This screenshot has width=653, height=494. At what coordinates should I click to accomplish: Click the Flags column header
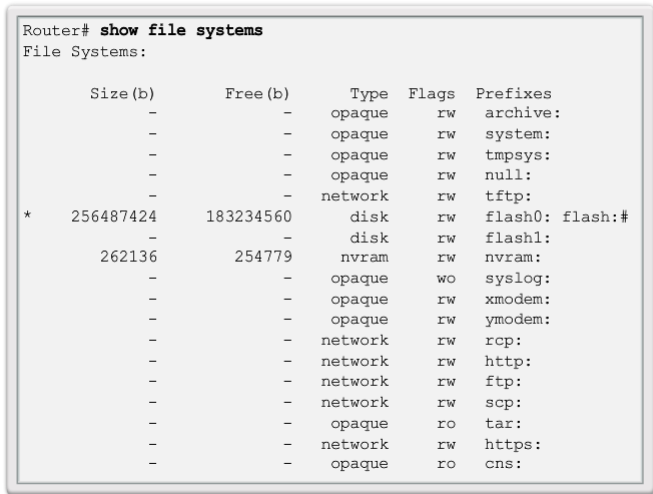click(x=432, y=95)
